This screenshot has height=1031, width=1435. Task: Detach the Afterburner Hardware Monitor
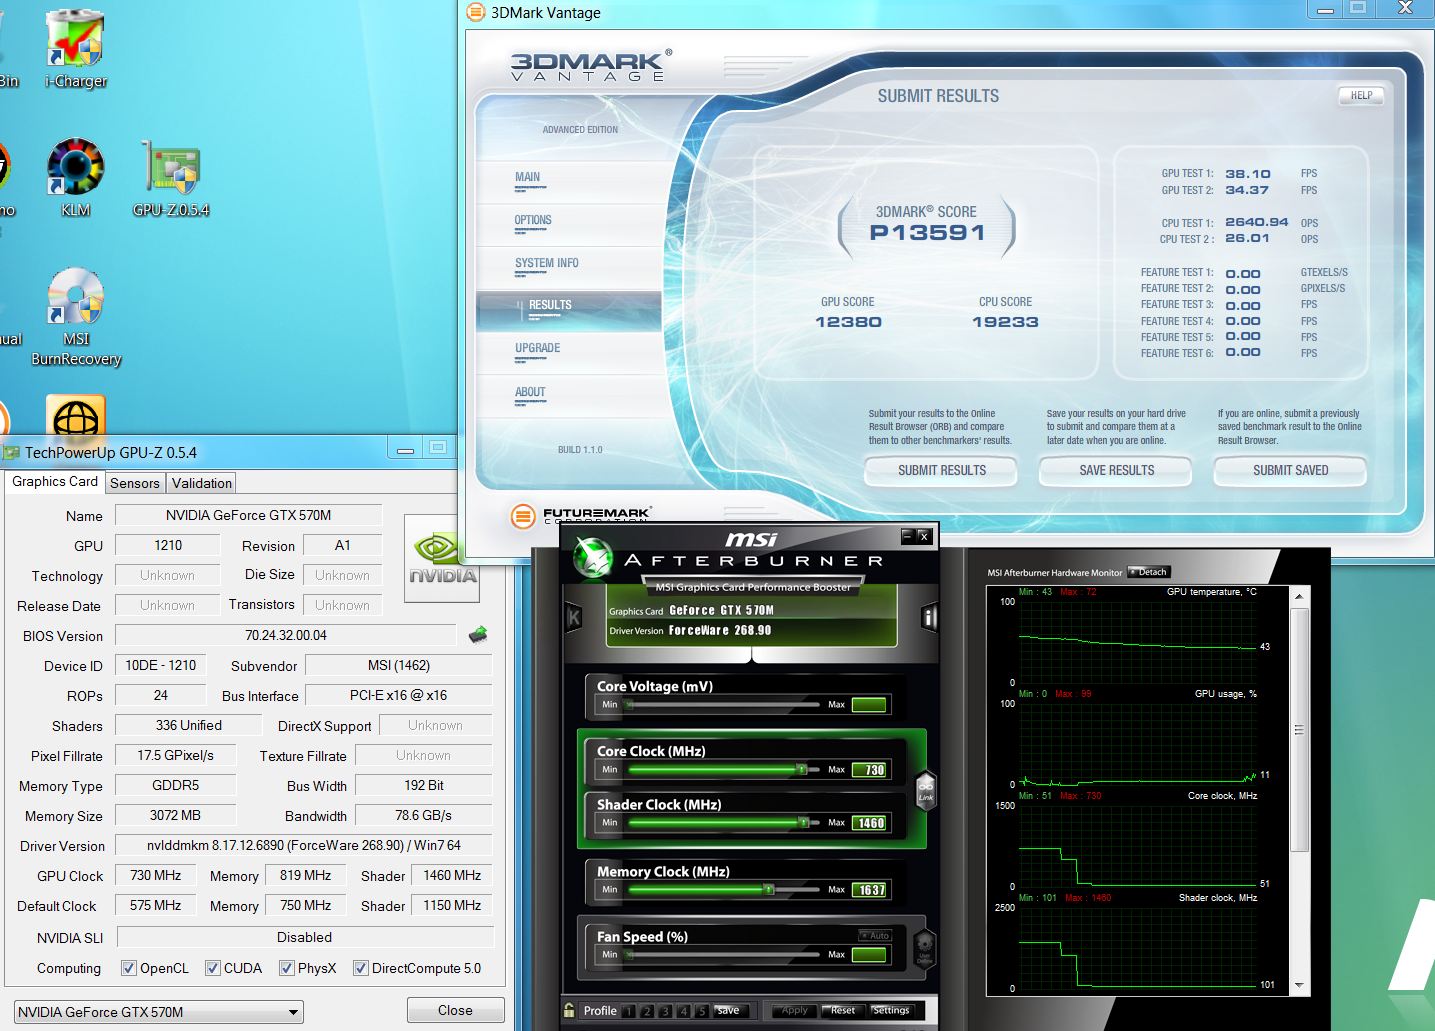(x=1148, y=572)
